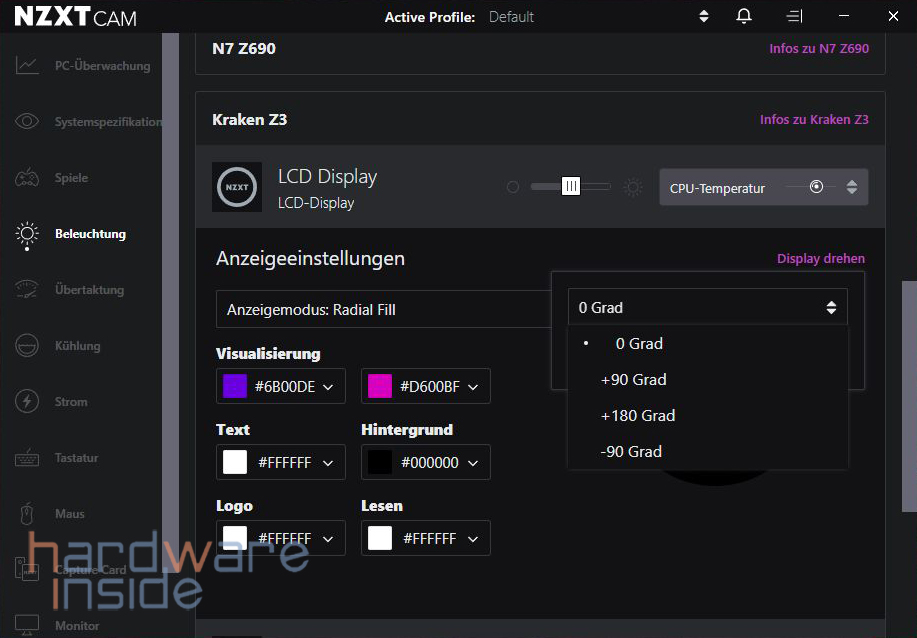The image size is (917, 638).
Task: Open the CPU-Temperatur display mode dropdown
Action: pyautogui.click(x=764, y=187)
